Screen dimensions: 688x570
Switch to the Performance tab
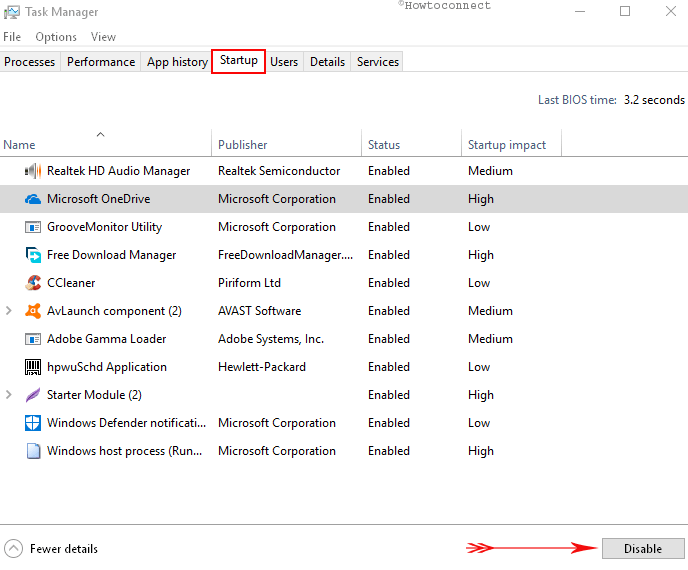pos(101,62)
